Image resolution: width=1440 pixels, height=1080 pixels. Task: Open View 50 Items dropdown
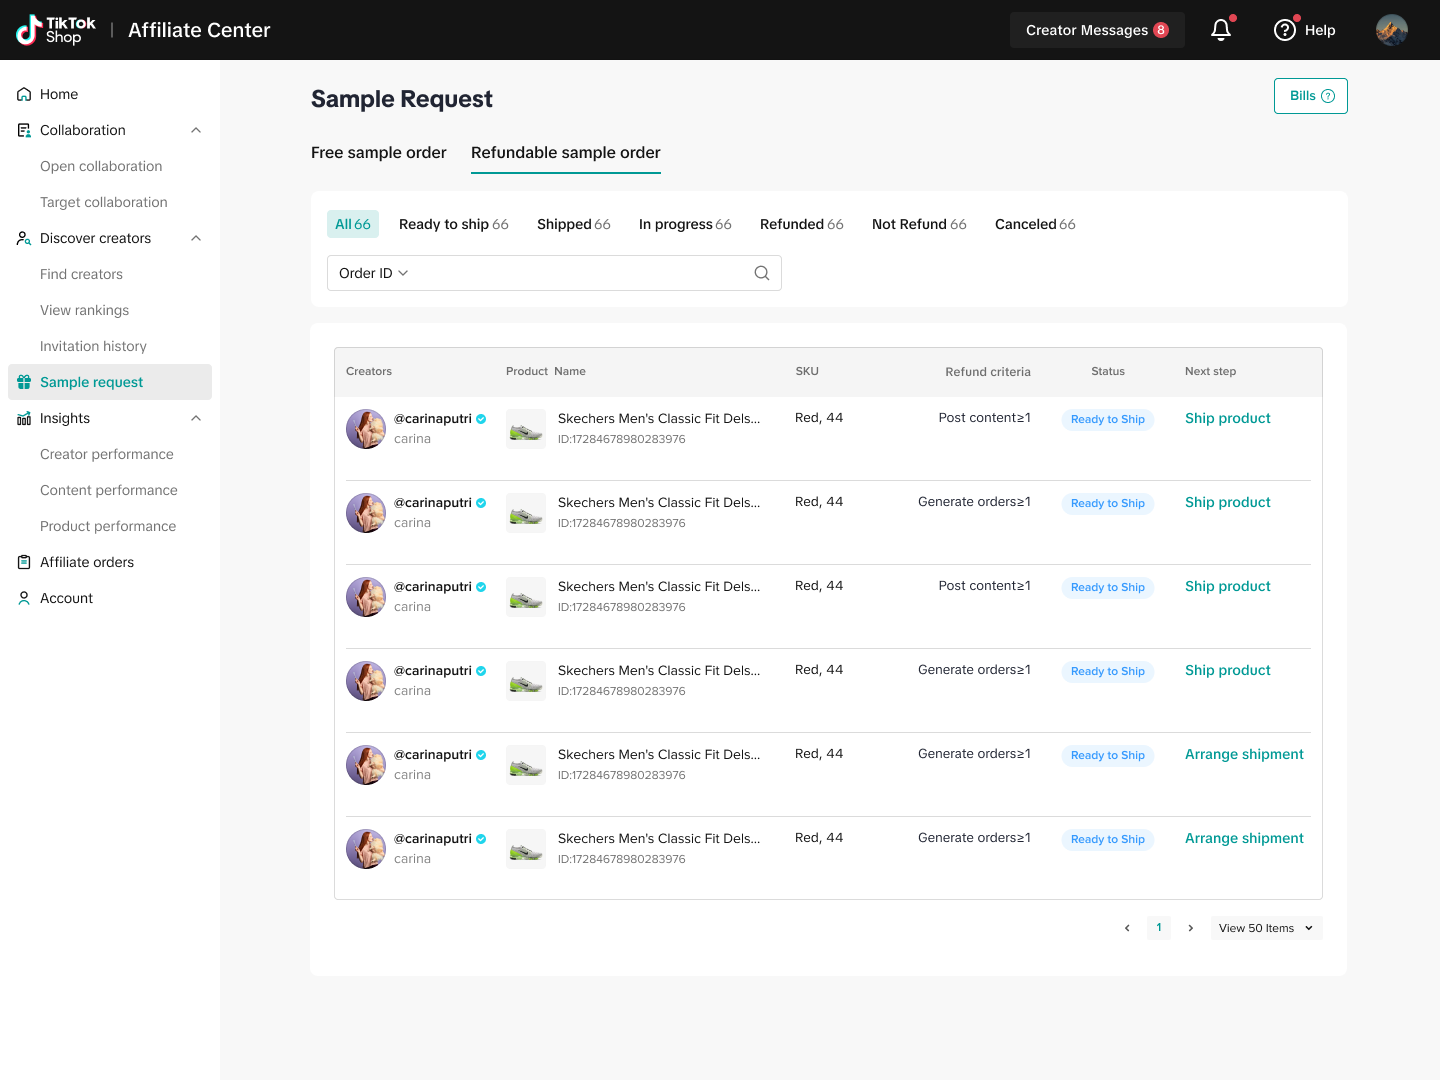pyautogui.click(x=1265, y=928)
